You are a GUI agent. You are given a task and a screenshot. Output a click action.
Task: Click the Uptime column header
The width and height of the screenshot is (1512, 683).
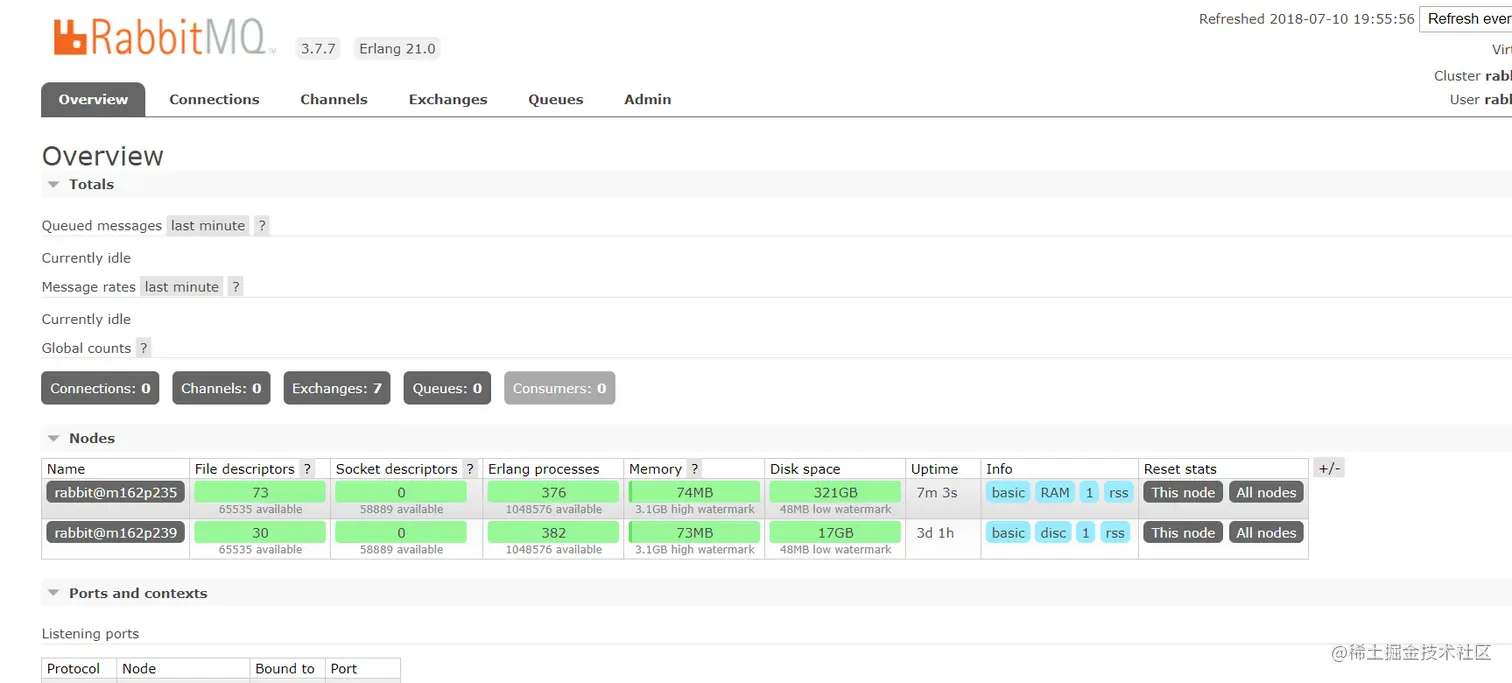934,469
